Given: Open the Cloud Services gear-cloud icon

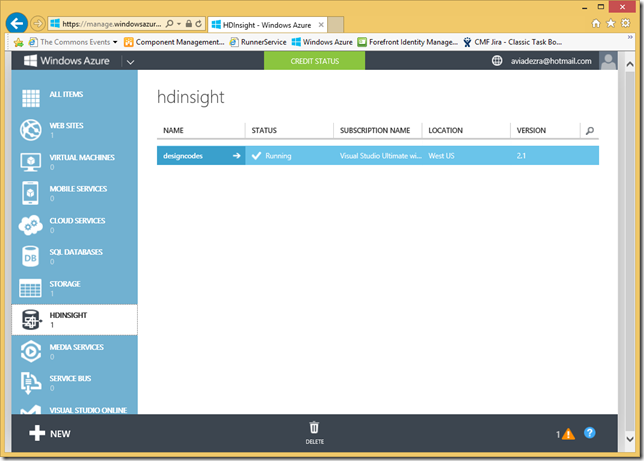Looking at the screenshot, I should (30, 225).
